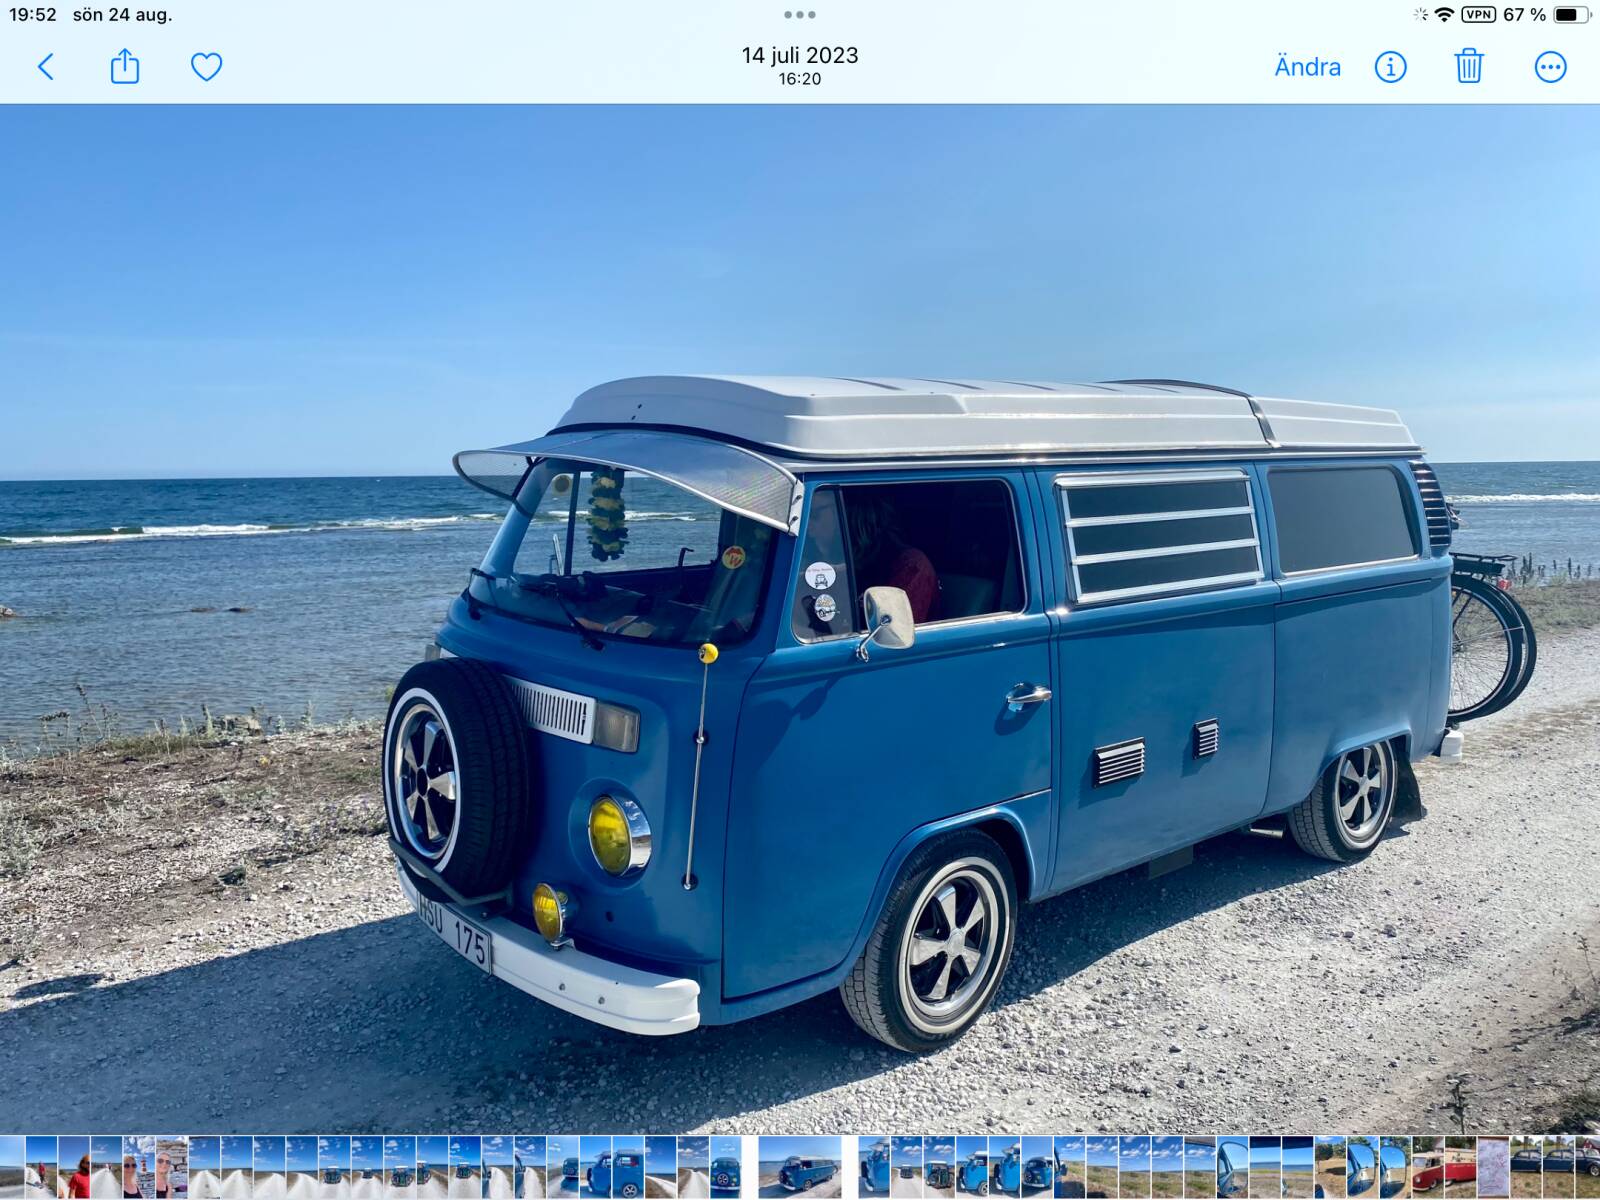Open the share sheet icon
The width and height of the screenshot is (1600, 1200).
124,67
